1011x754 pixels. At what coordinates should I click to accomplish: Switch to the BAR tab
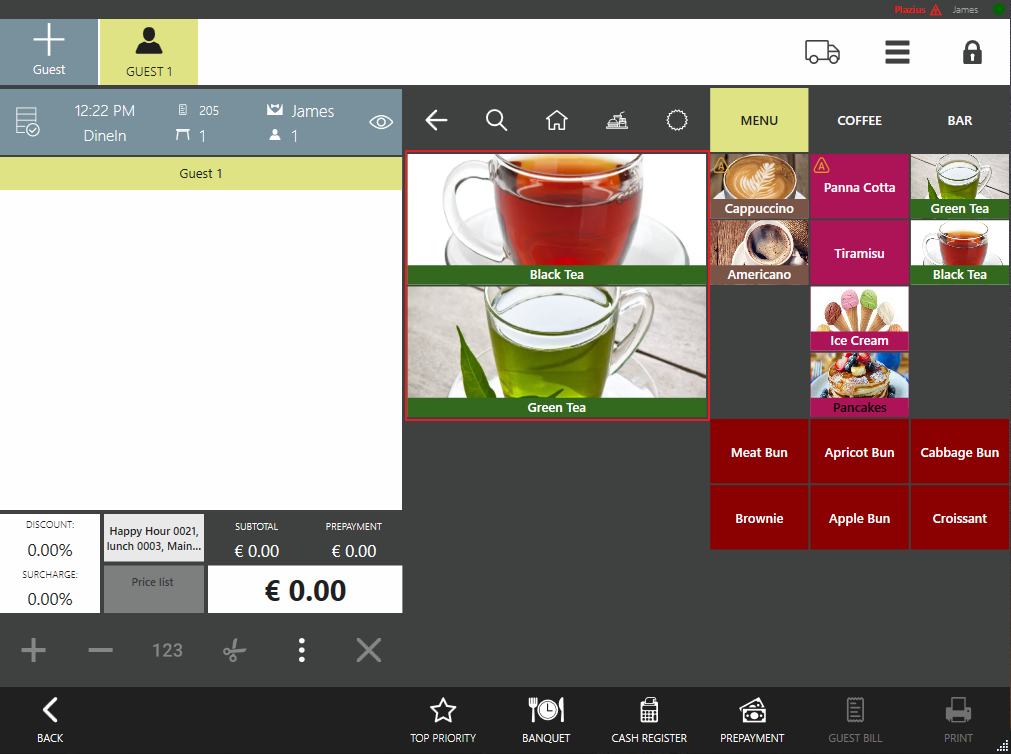(959, 120)
